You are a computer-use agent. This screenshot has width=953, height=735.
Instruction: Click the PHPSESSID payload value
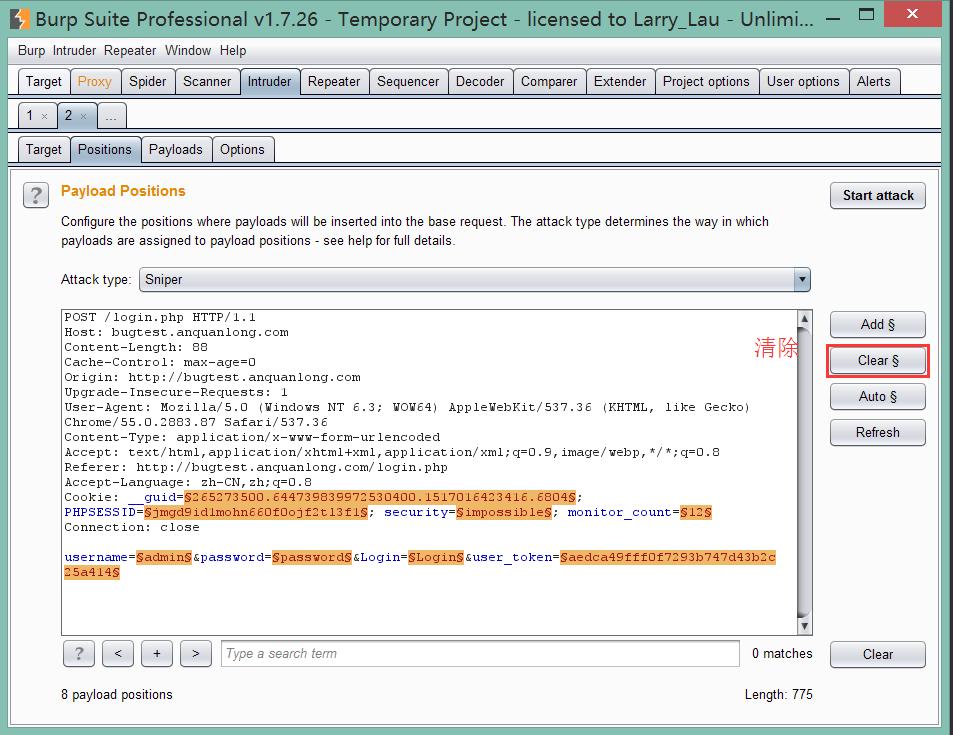pos(256,512)
